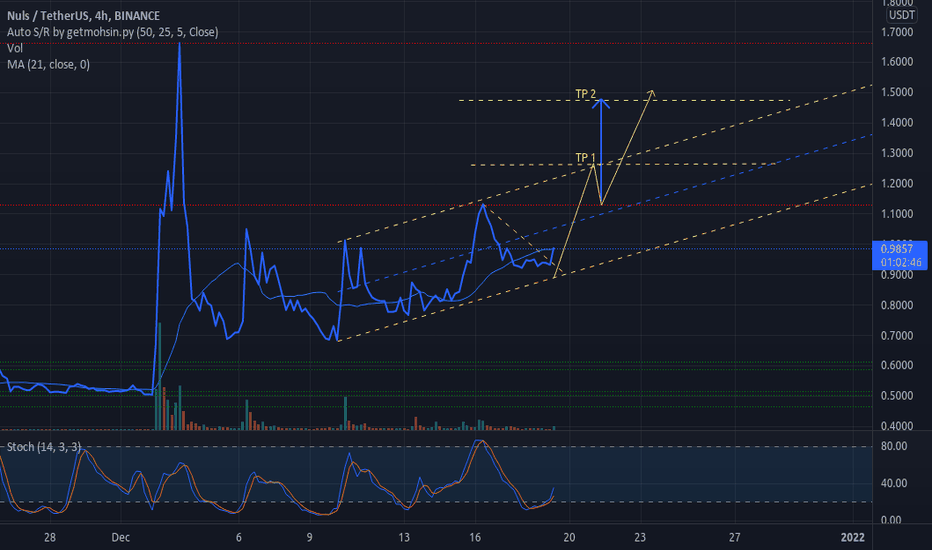The image size is (932, 550).
Task: Click the current price label 0.9857
Action: [x=896, y=249]
